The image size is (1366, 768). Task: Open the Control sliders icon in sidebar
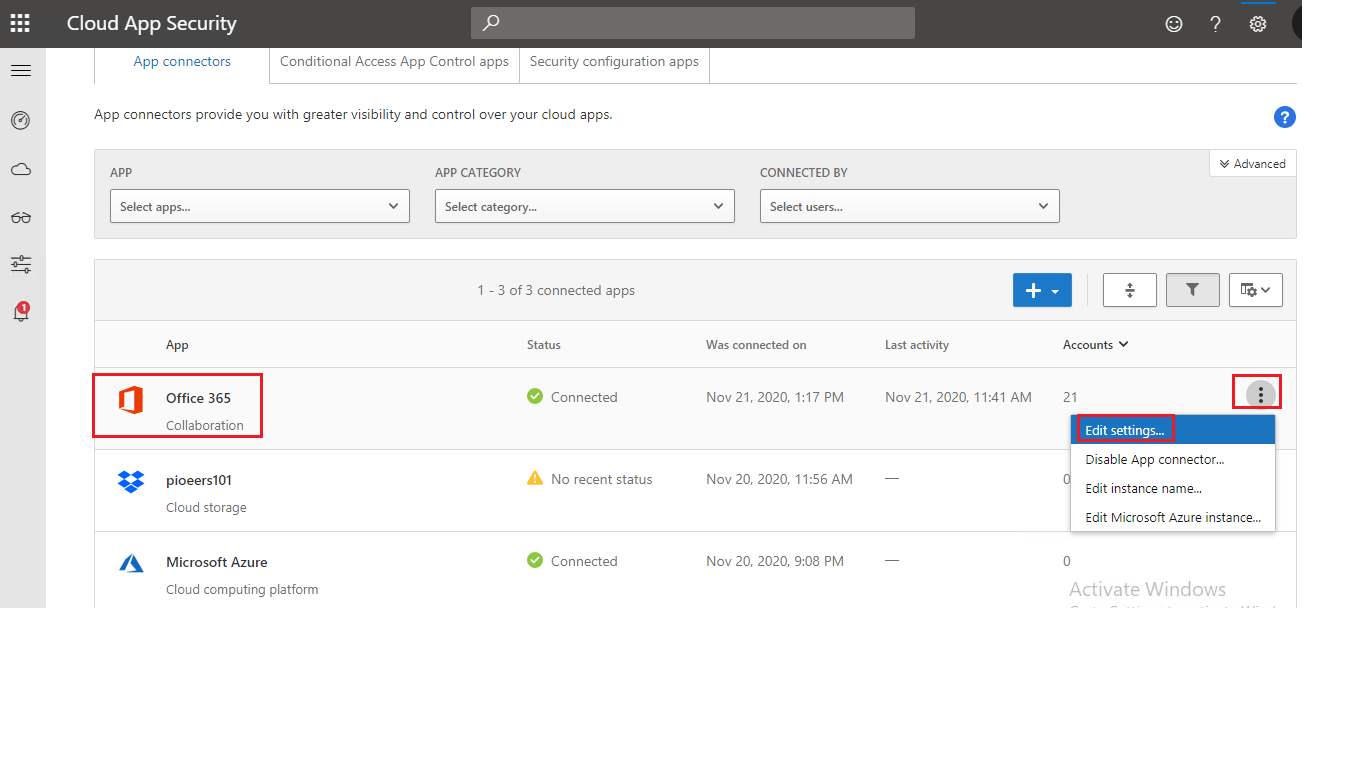(21, 265)
